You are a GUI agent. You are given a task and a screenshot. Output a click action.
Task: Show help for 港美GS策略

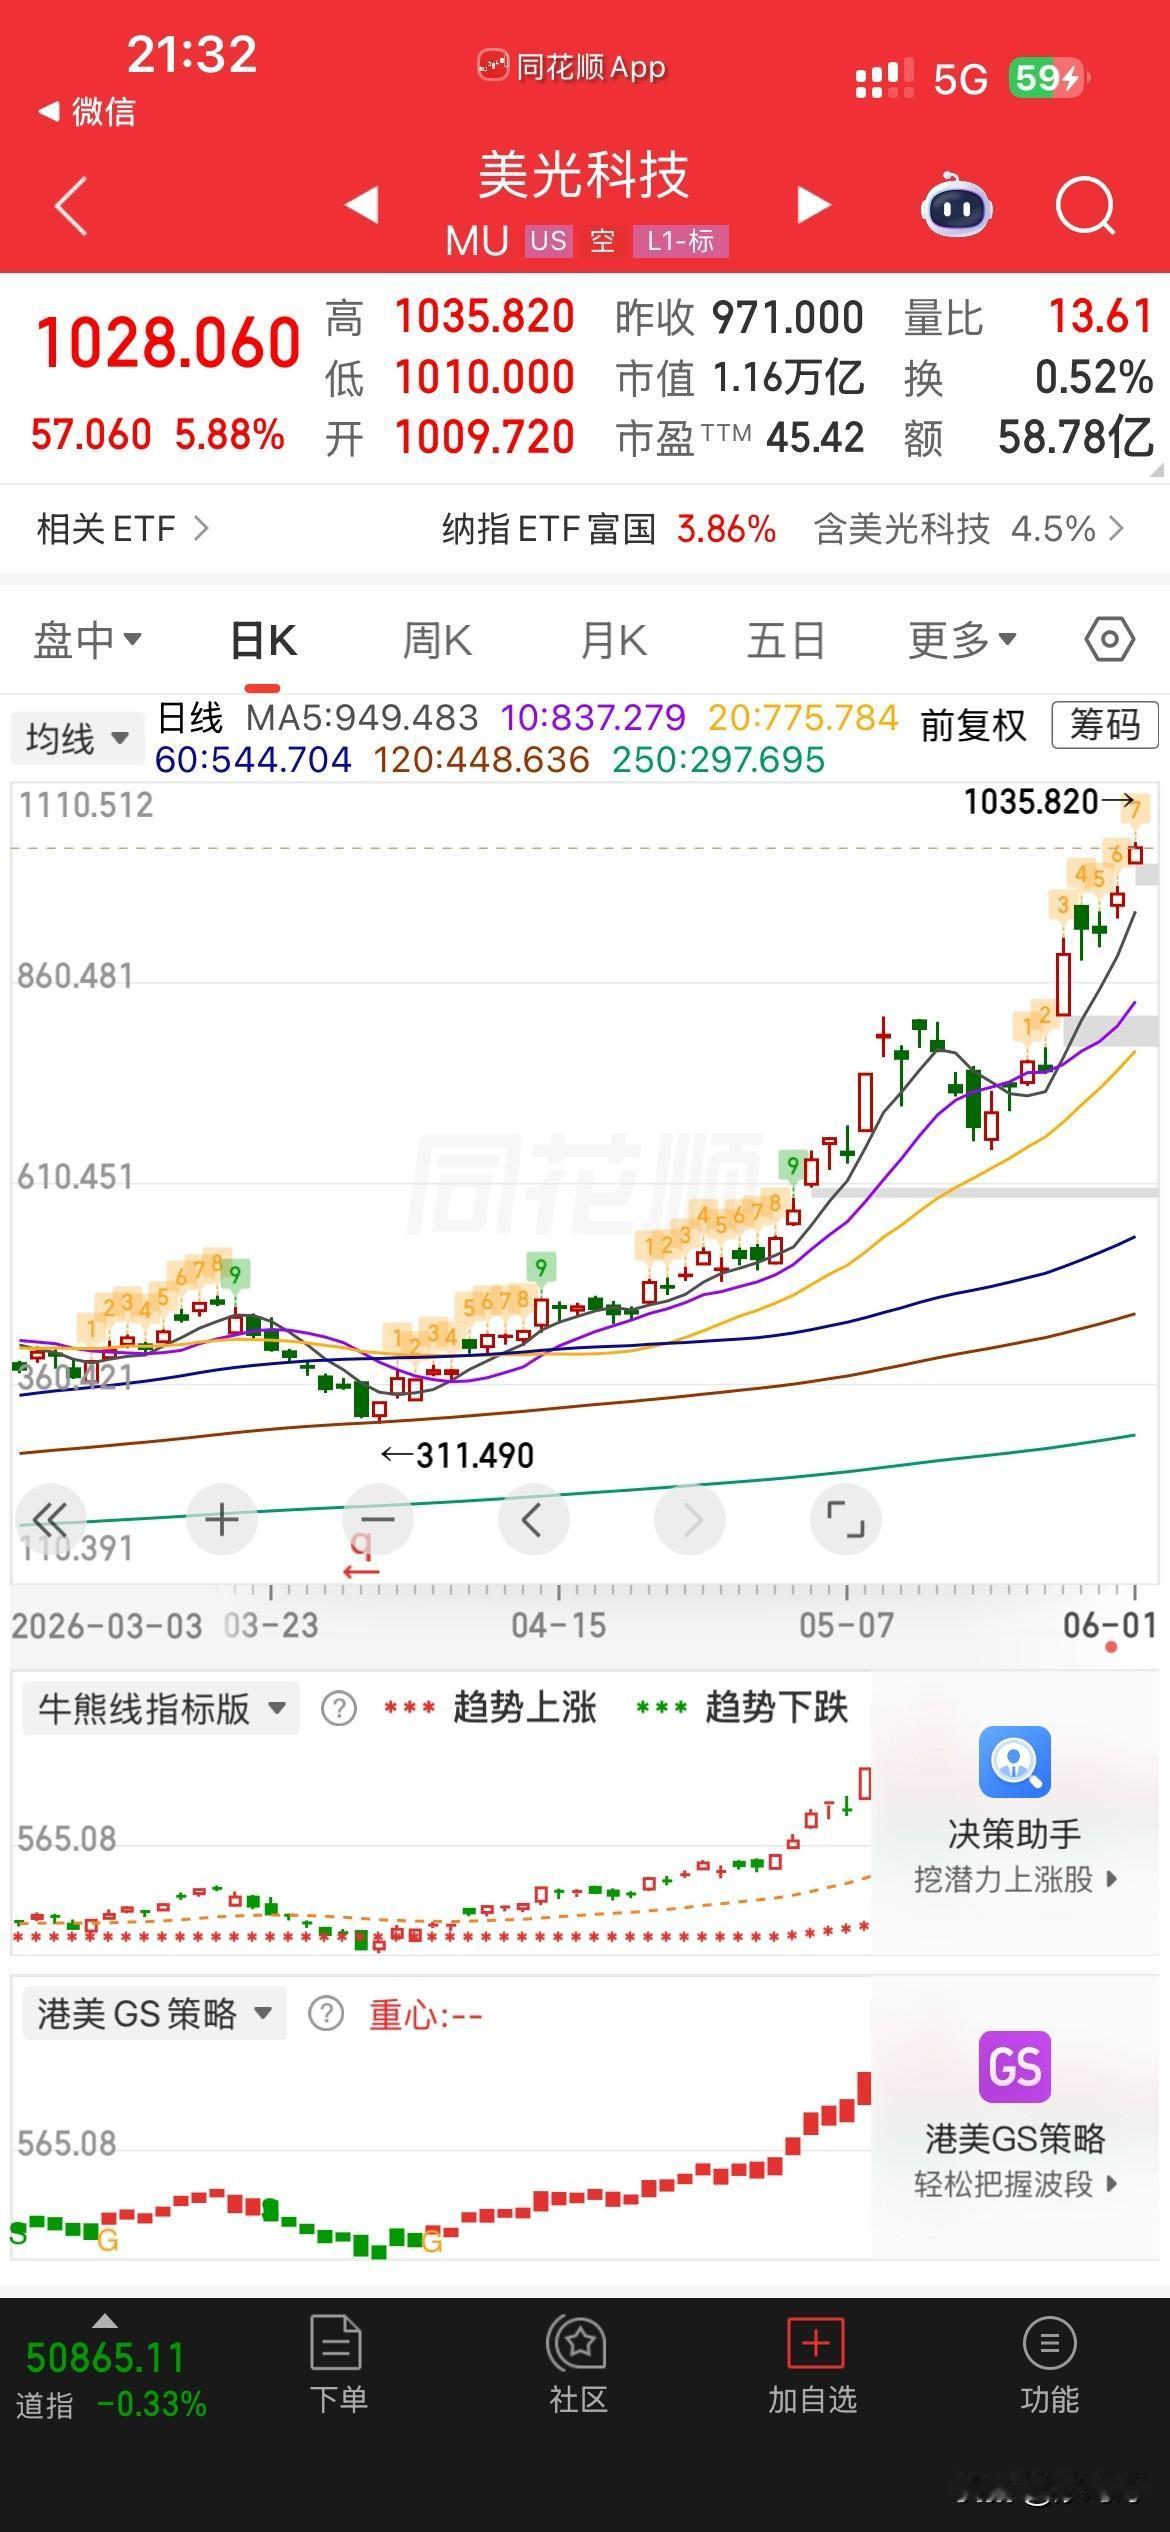326,2013
